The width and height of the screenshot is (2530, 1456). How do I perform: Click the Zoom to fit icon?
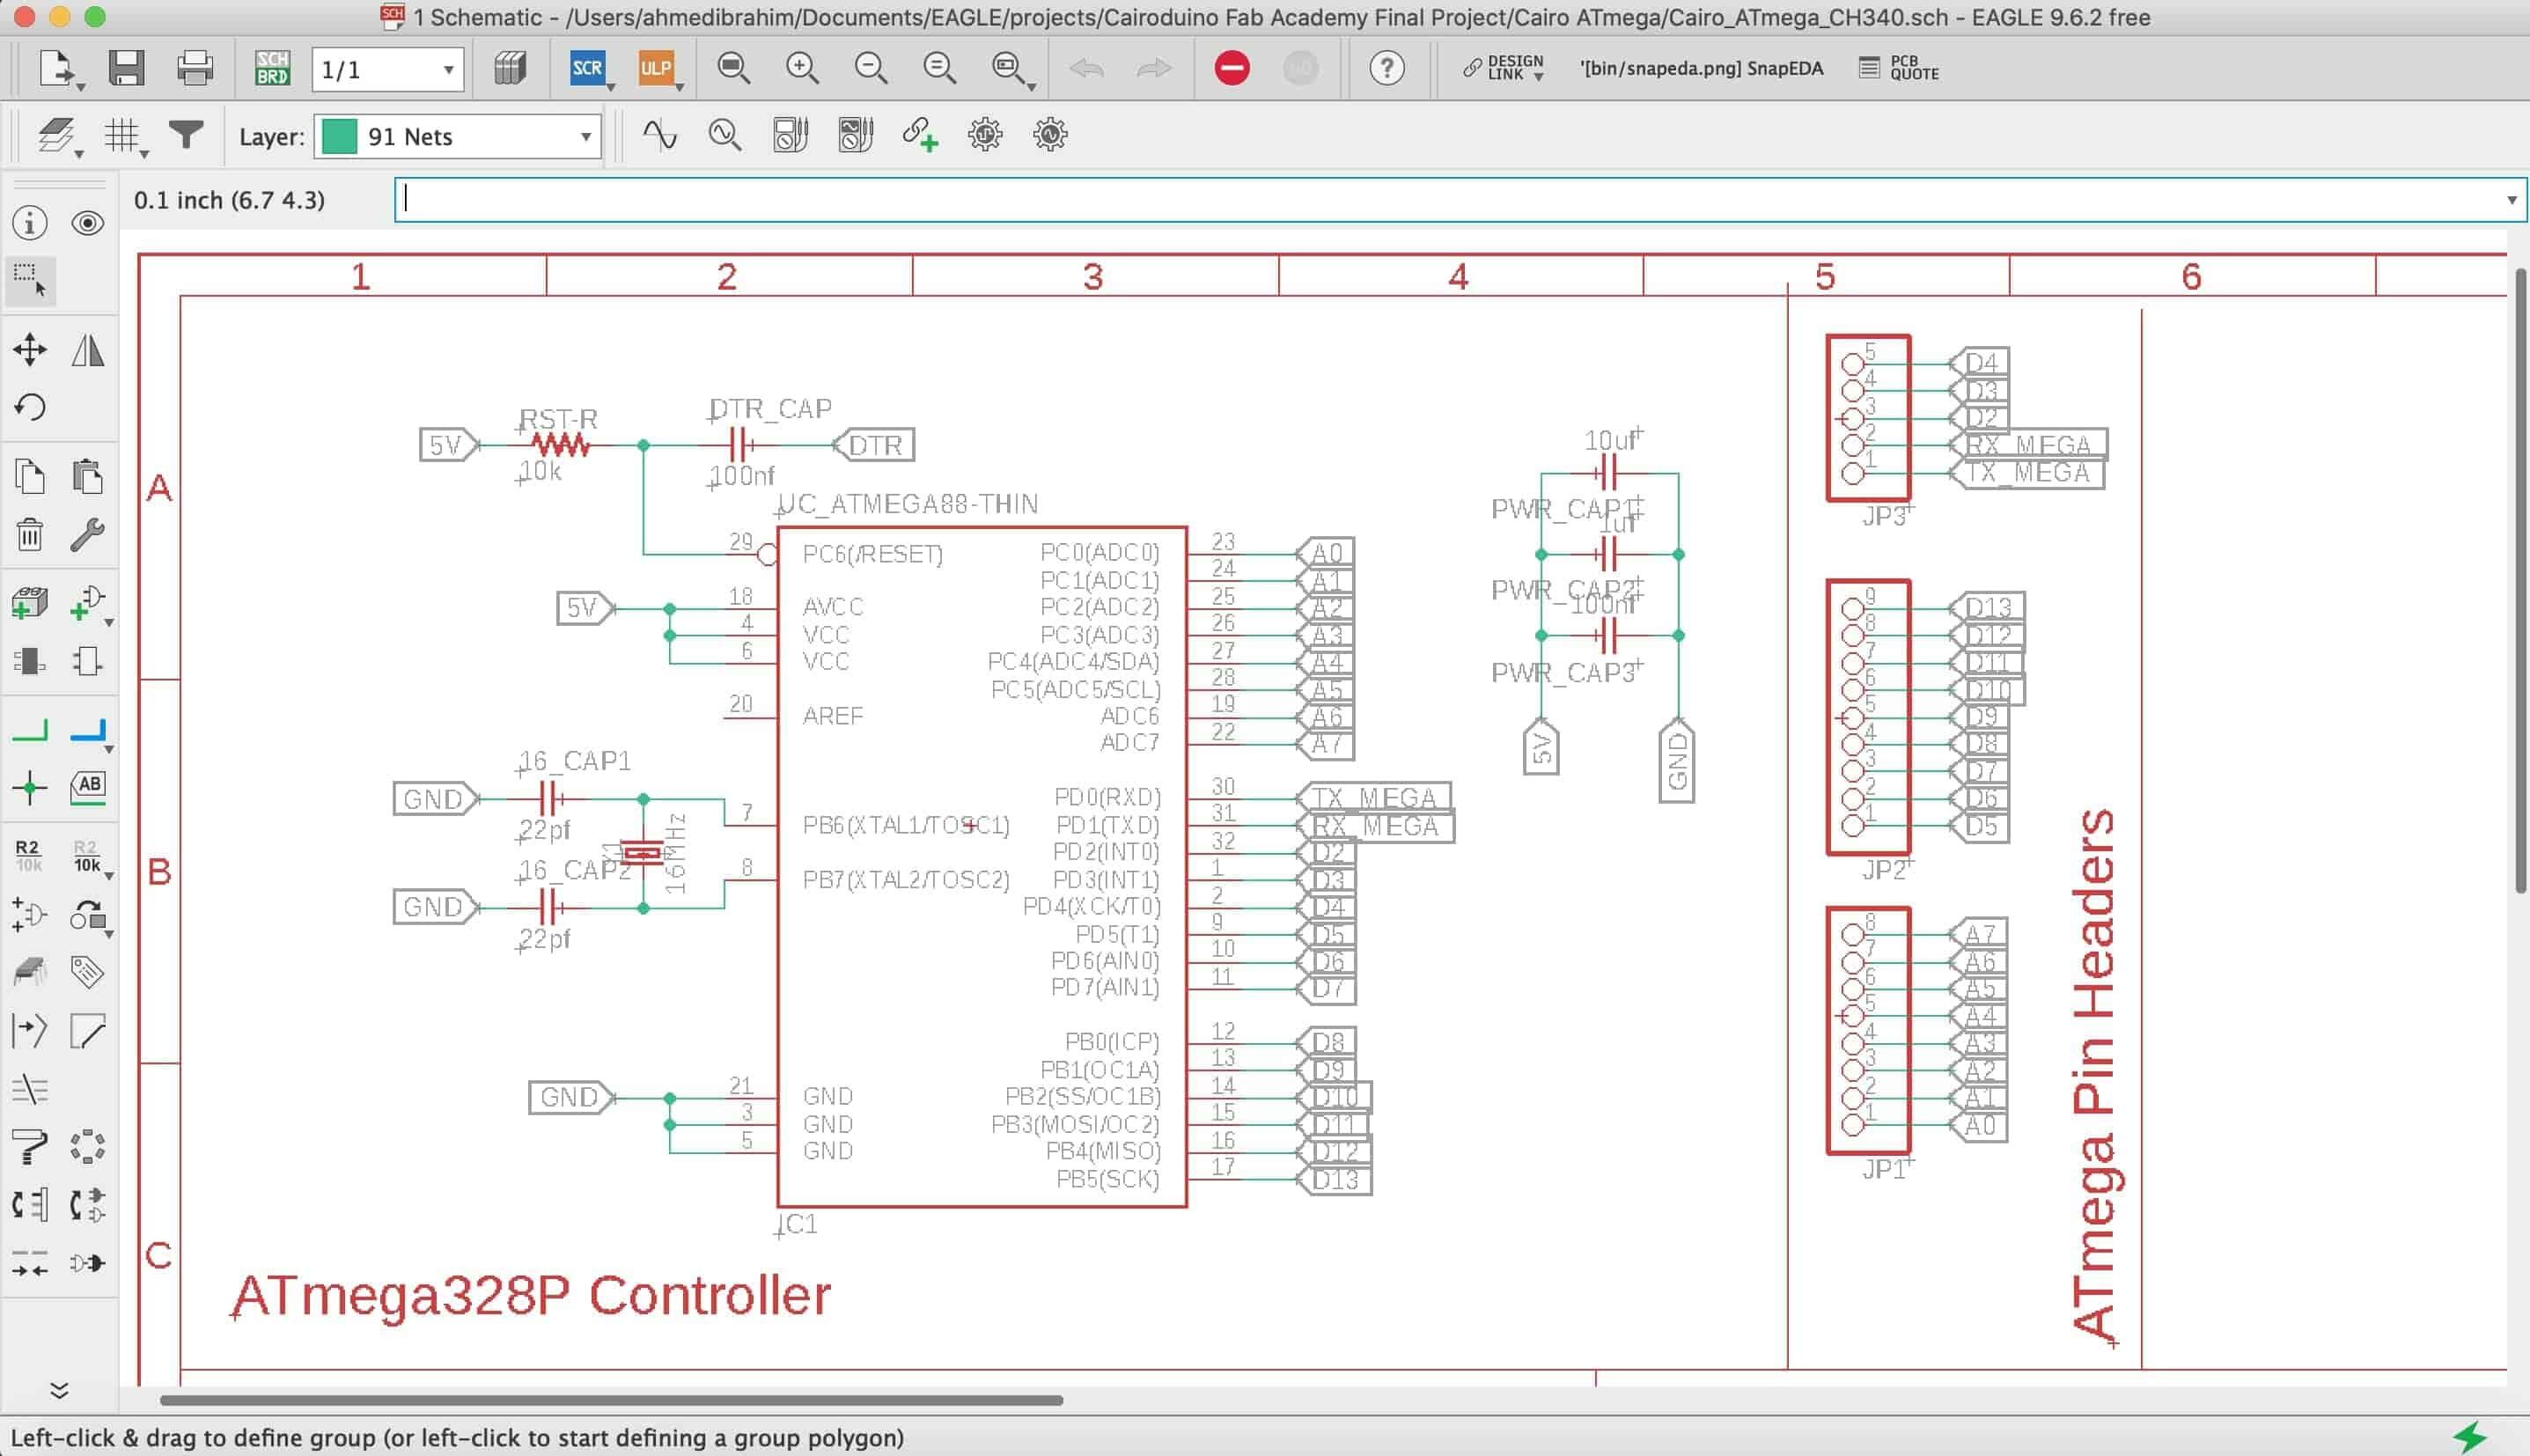pyautogui.click(x=734, y=68)
